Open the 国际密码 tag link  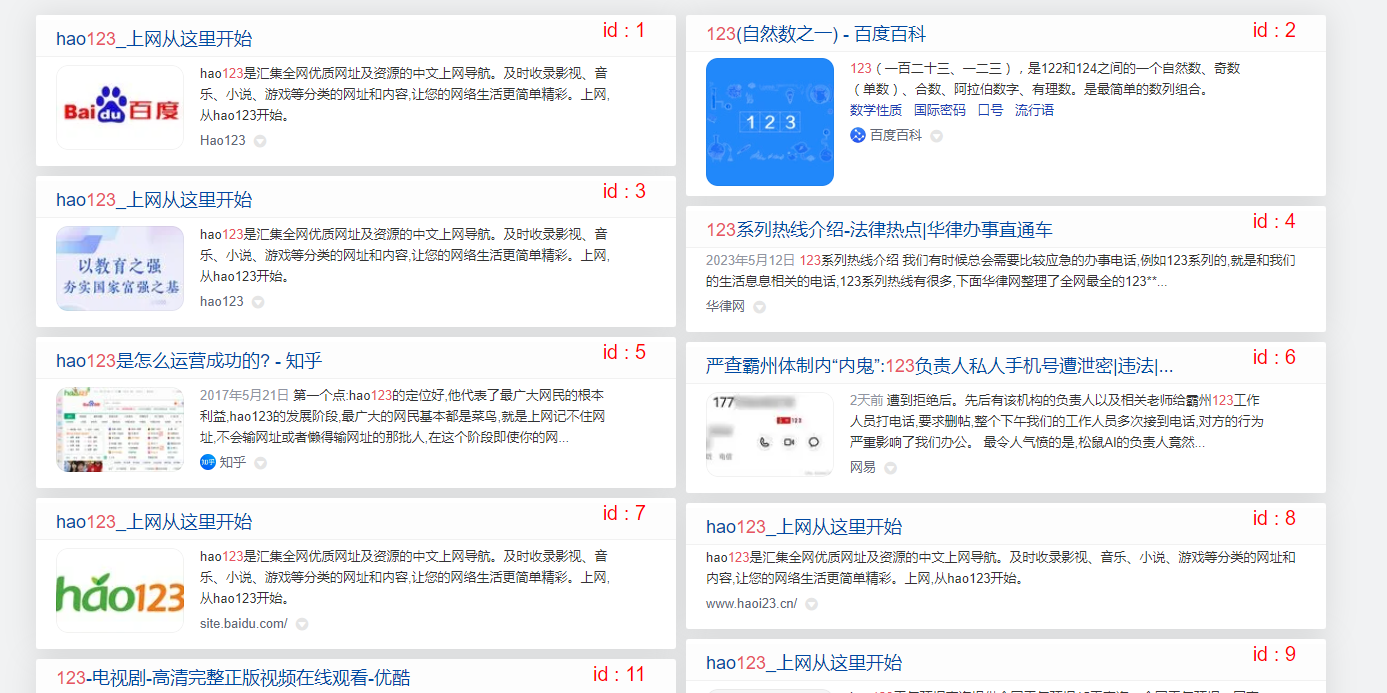point(940,110)
